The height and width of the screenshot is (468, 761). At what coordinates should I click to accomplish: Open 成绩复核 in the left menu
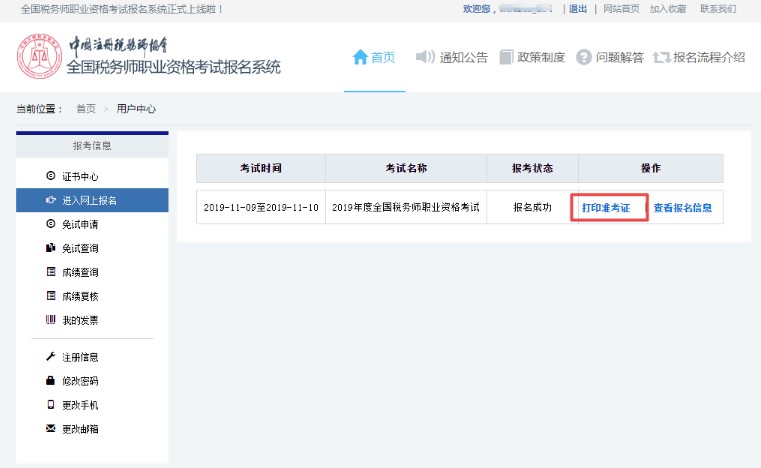tap(80, 296)
